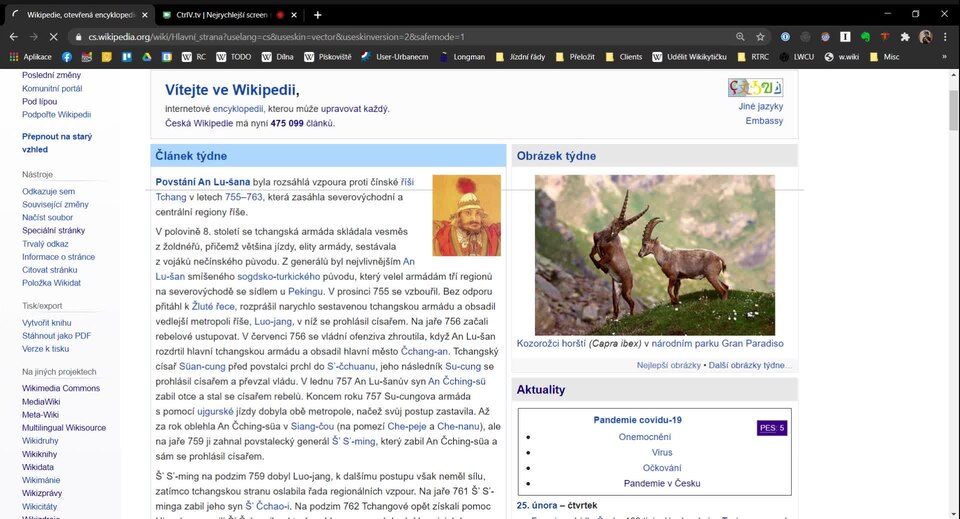This screenshot has height=519, width=960.
Task: Open the Embassy link
Action: coord(764,121)
